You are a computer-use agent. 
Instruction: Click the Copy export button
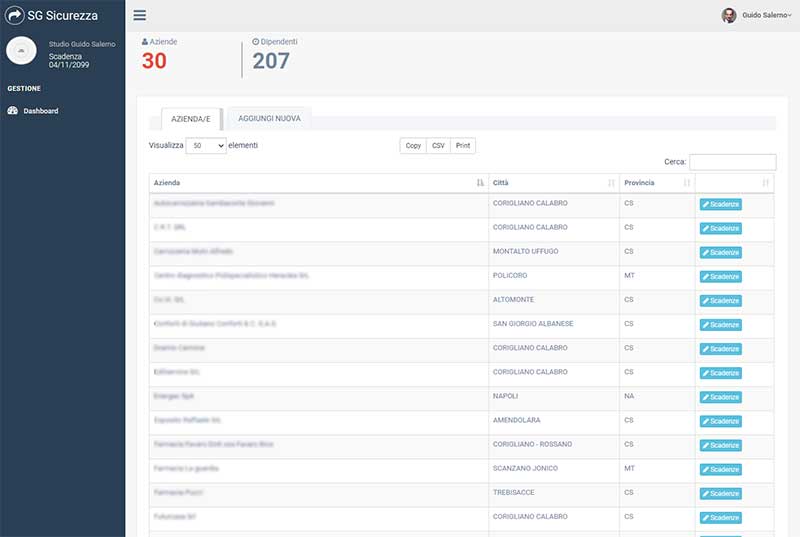click(413, 145)
